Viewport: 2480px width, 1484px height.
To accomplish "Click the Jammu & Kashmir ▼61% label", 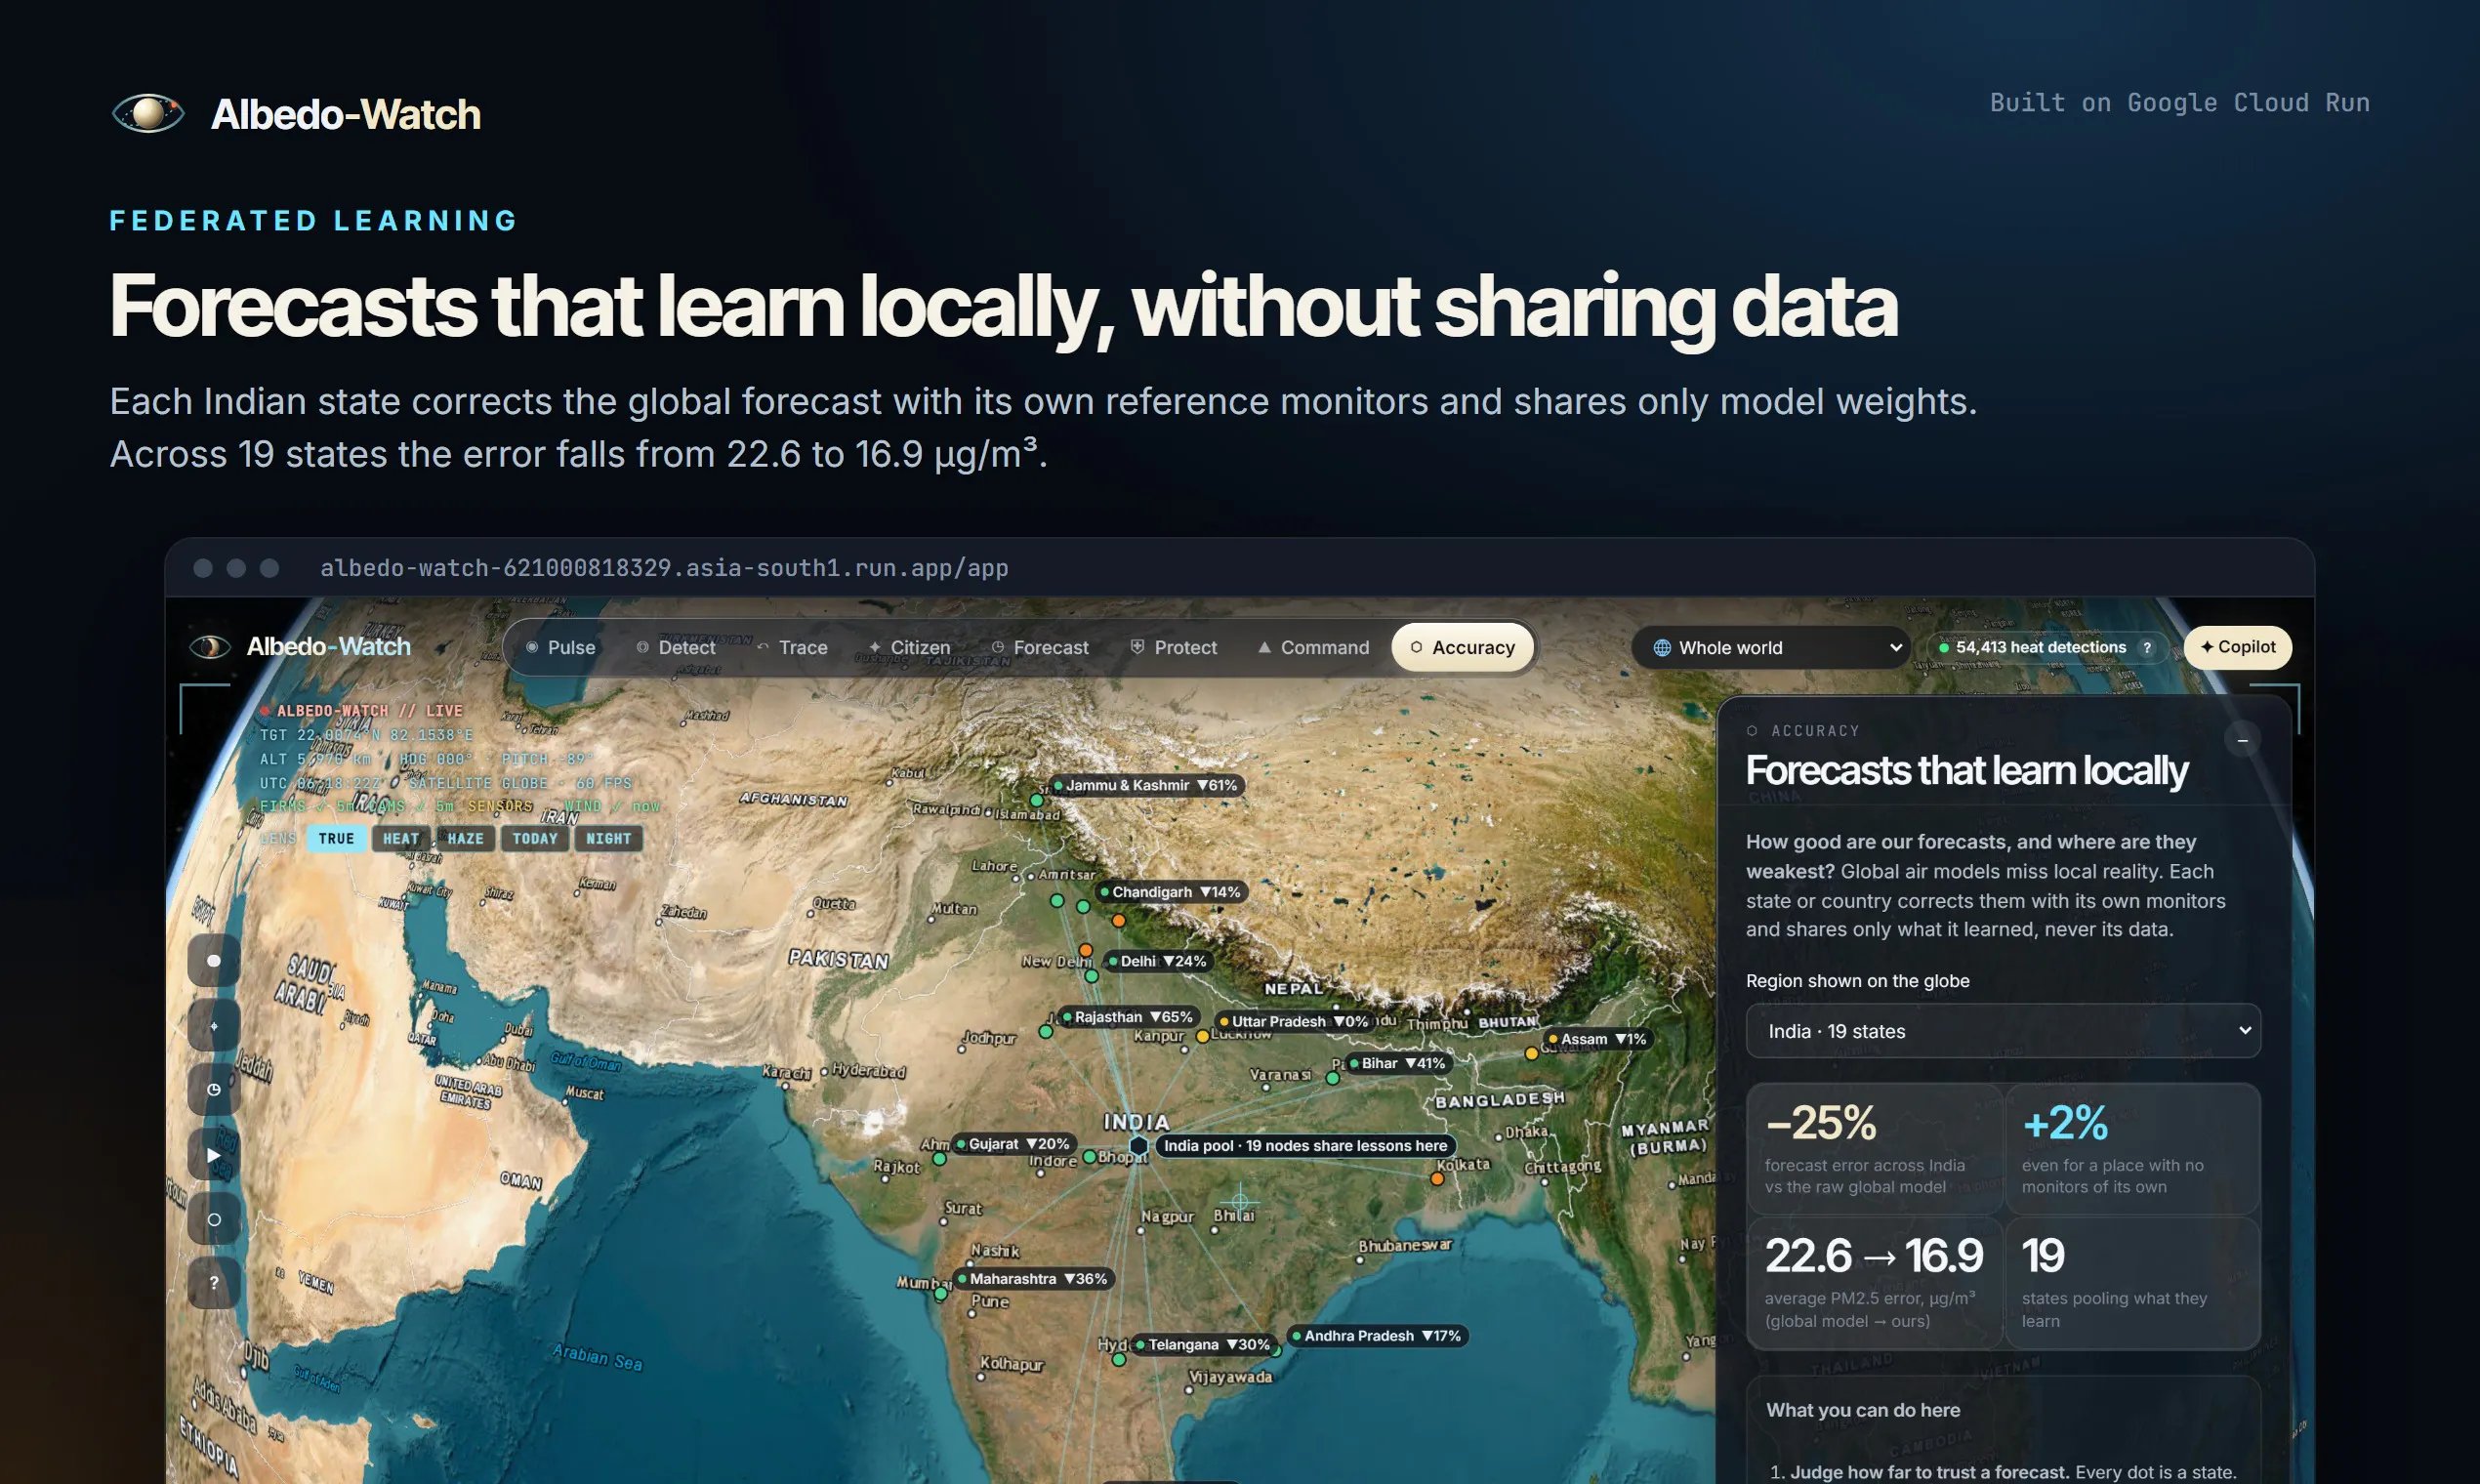I will coord(1146,786).
